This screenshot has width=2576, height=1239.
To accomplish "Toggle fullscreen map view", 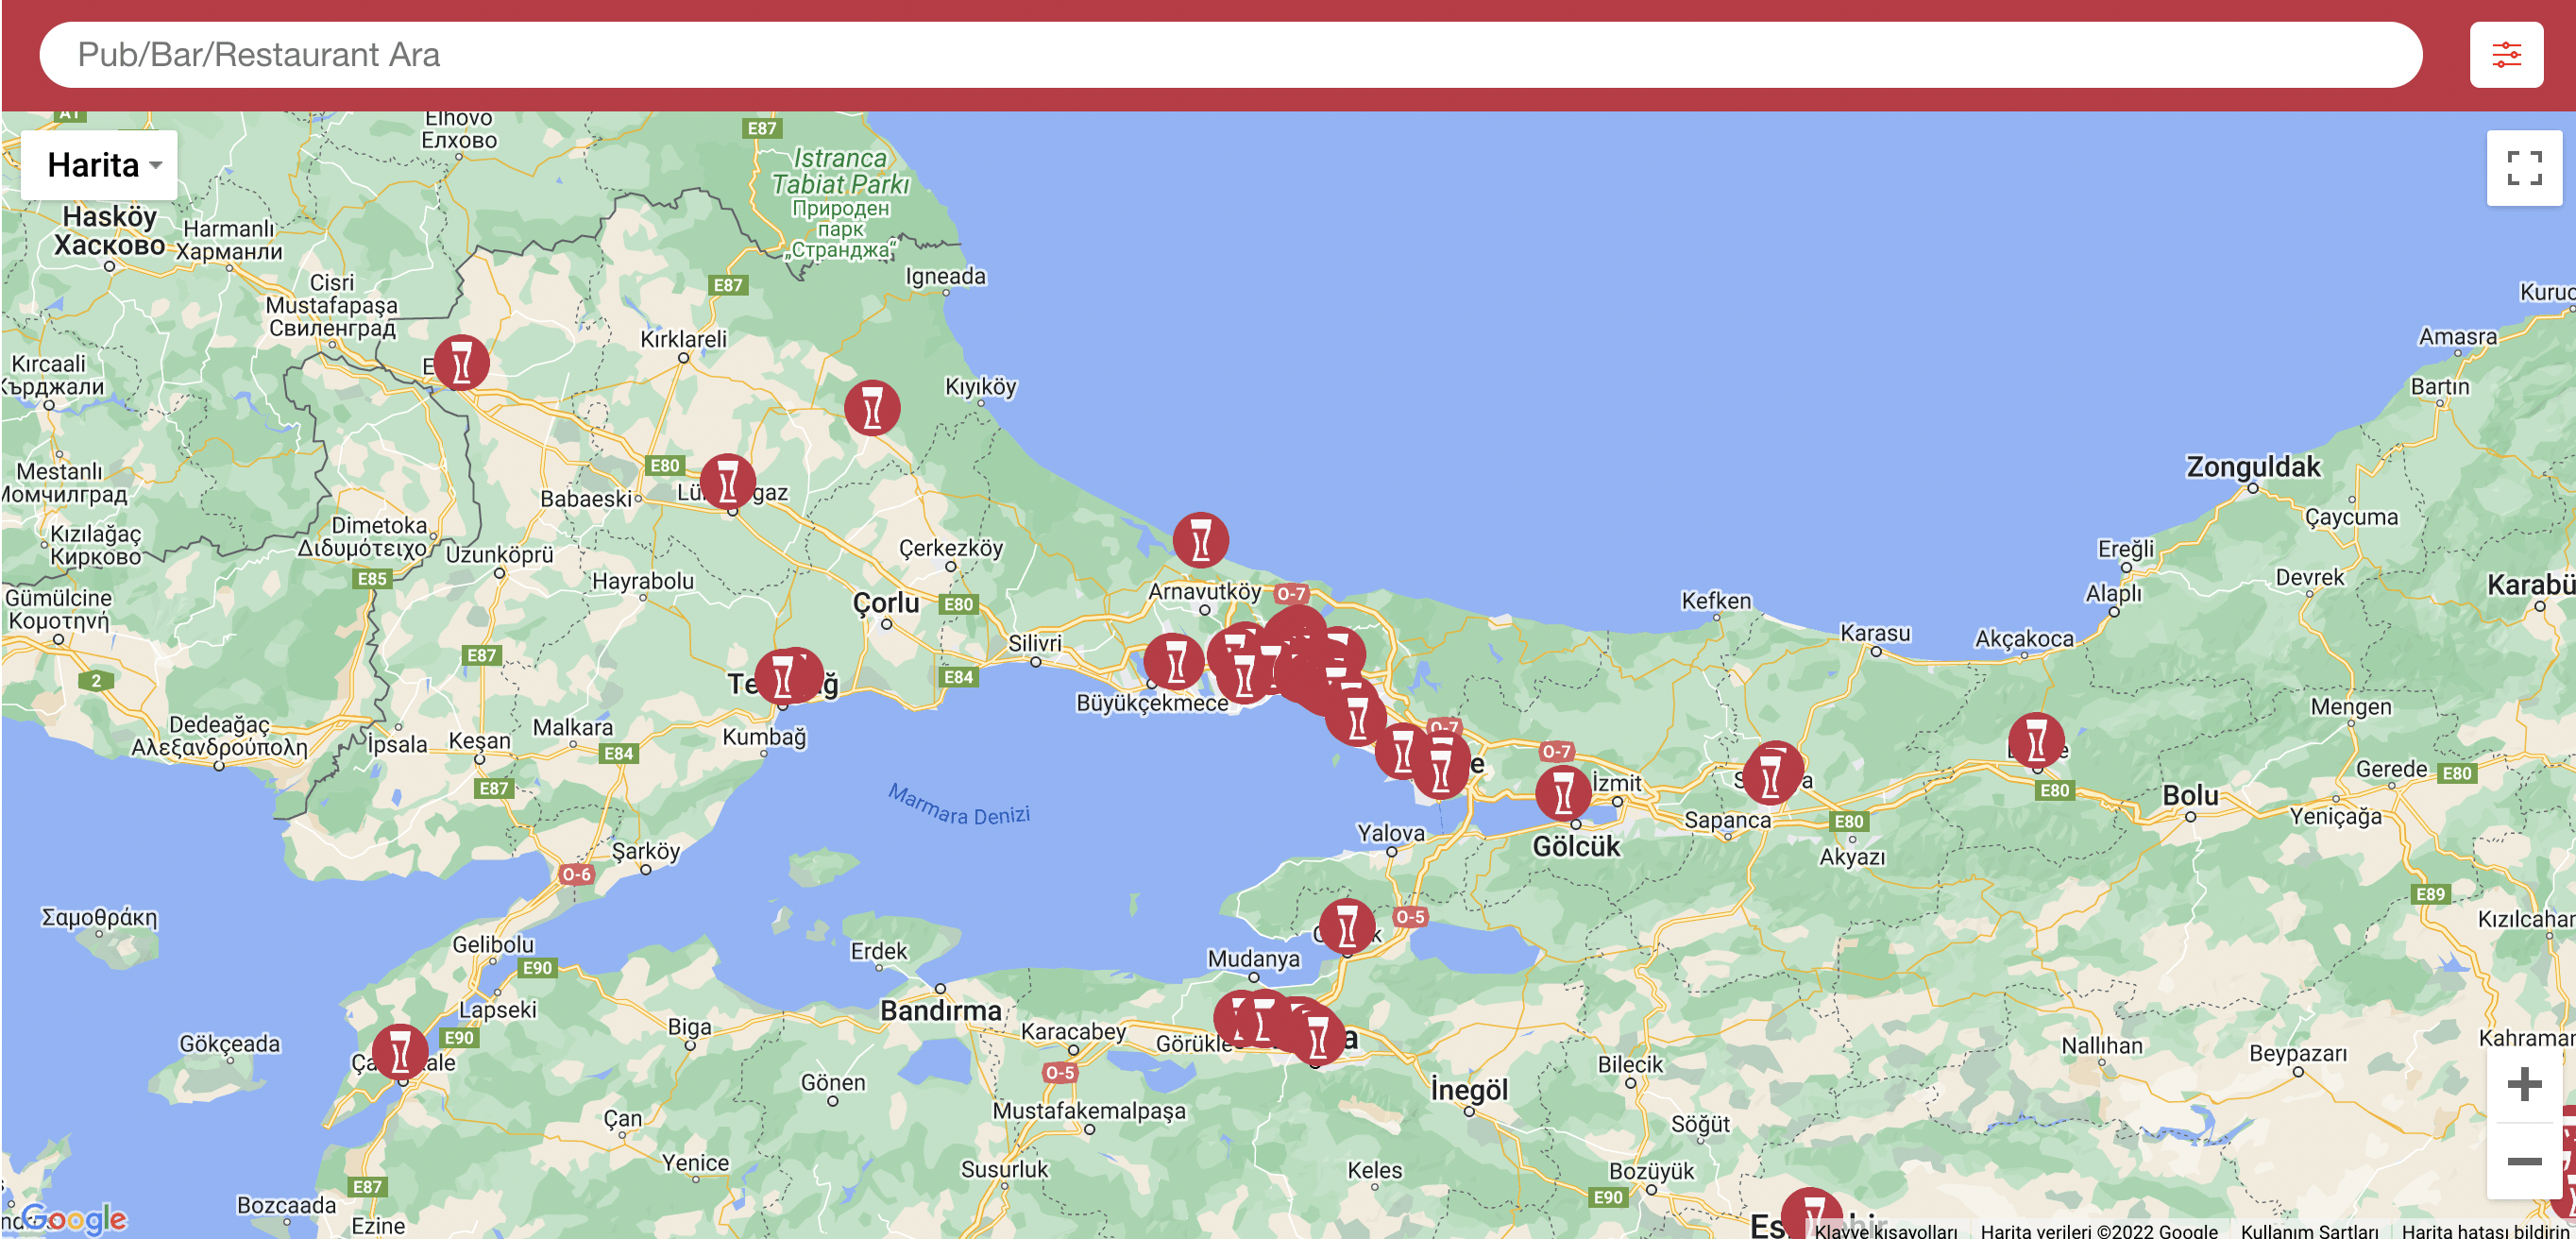I will point(2523,167).
